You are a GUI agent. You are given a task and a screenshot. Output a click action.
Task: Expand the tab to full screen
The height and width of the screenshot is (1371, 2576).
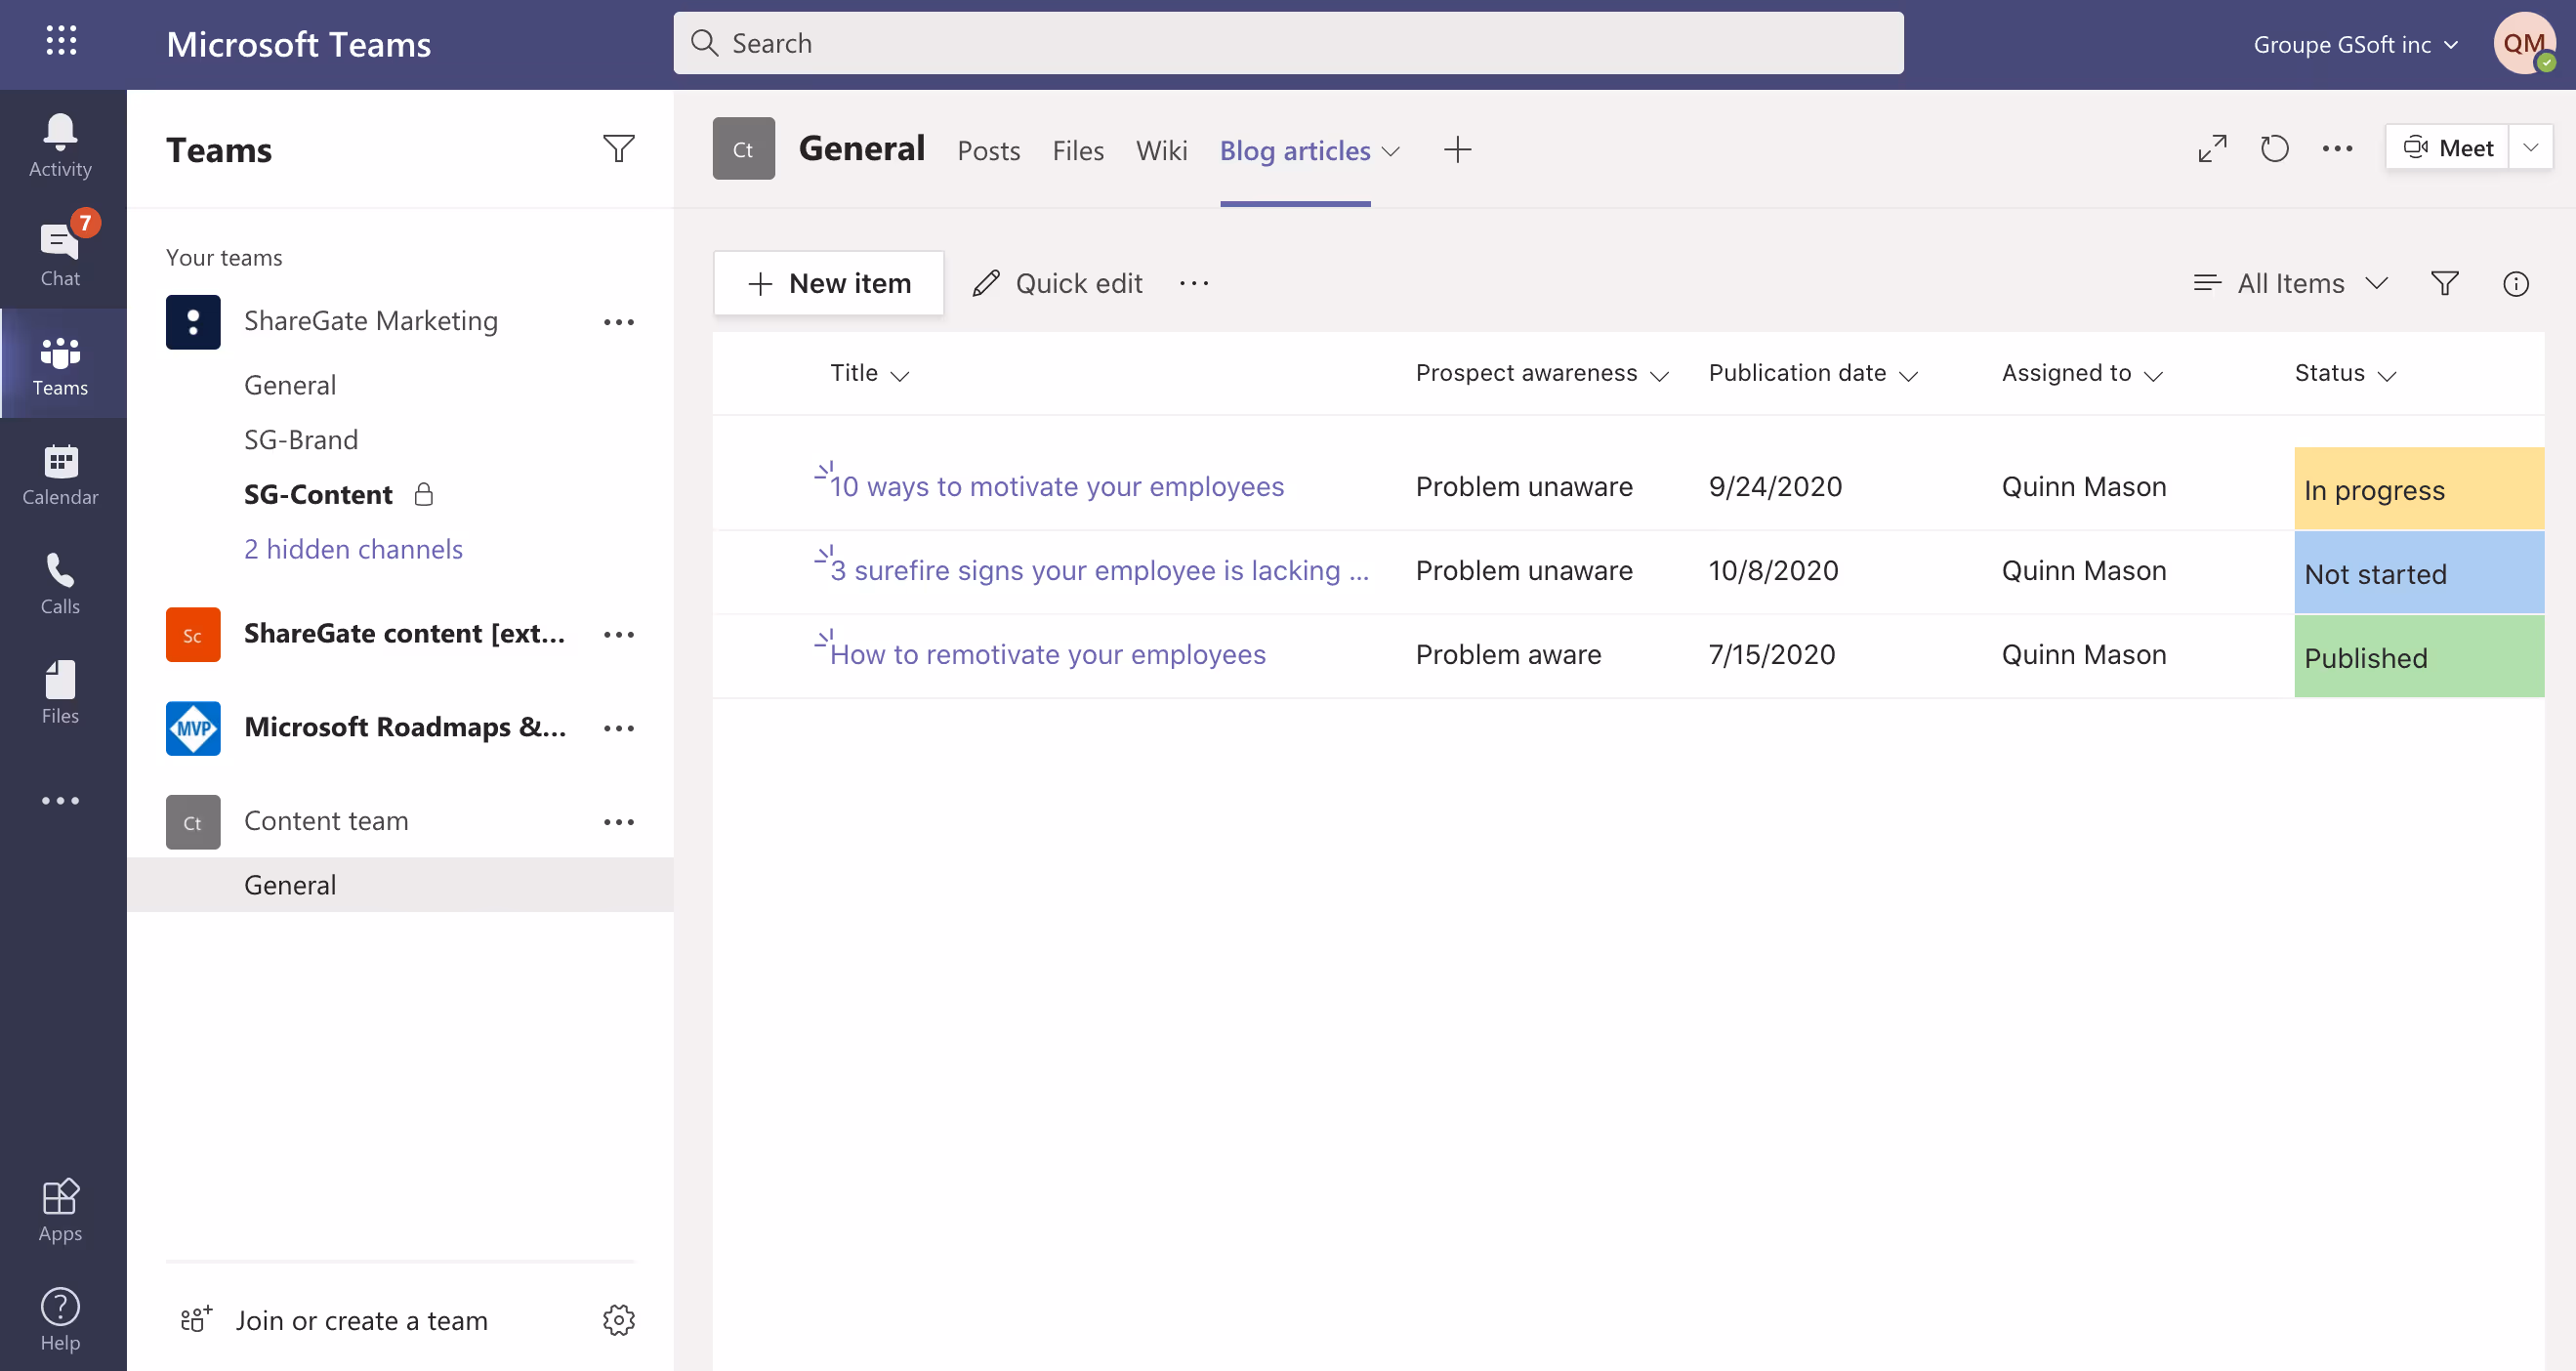coord(2212,149)
